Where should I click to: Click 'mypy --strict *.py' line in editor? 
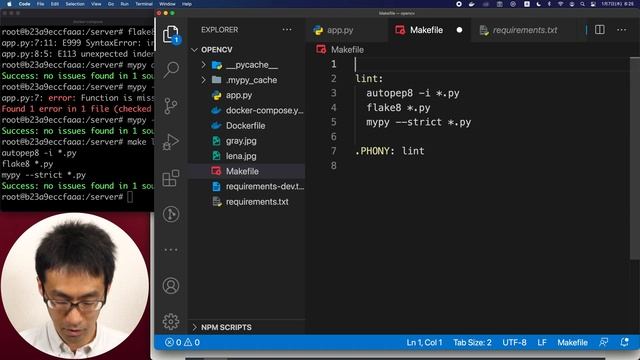coord(418,122)
